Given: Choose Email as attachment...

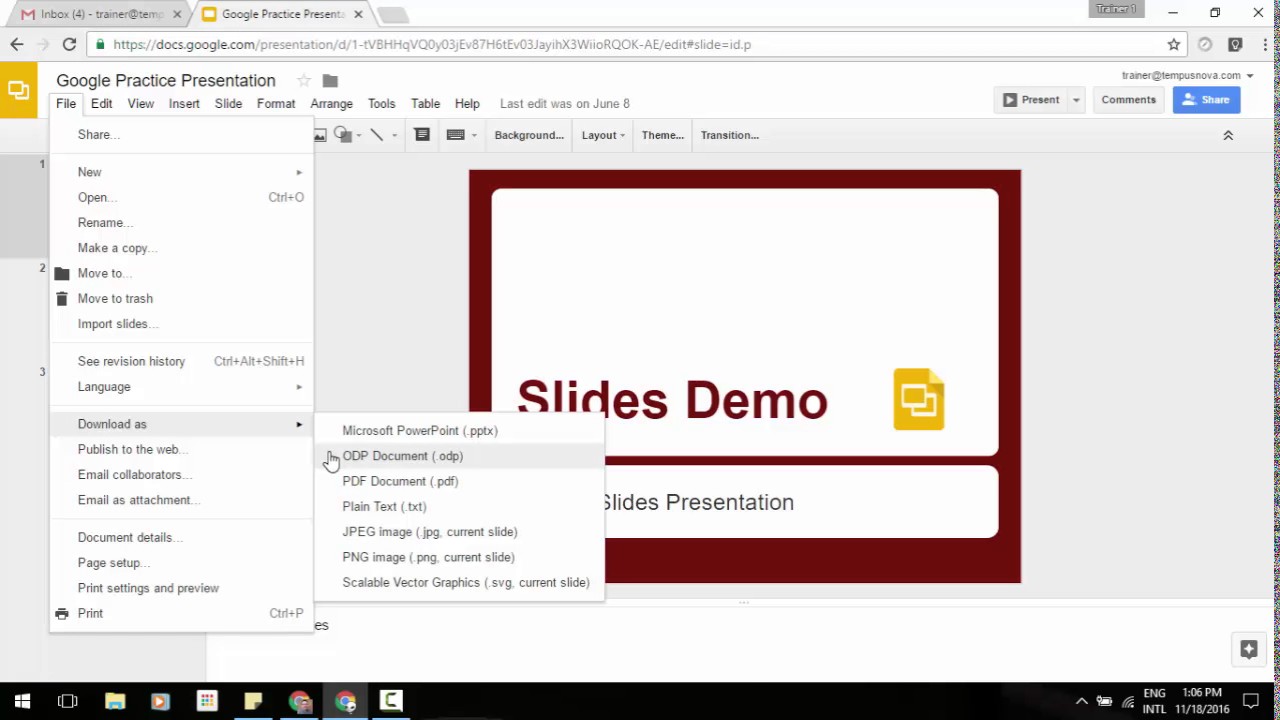Looking at the screenshot, I should [x=180, y=500].
